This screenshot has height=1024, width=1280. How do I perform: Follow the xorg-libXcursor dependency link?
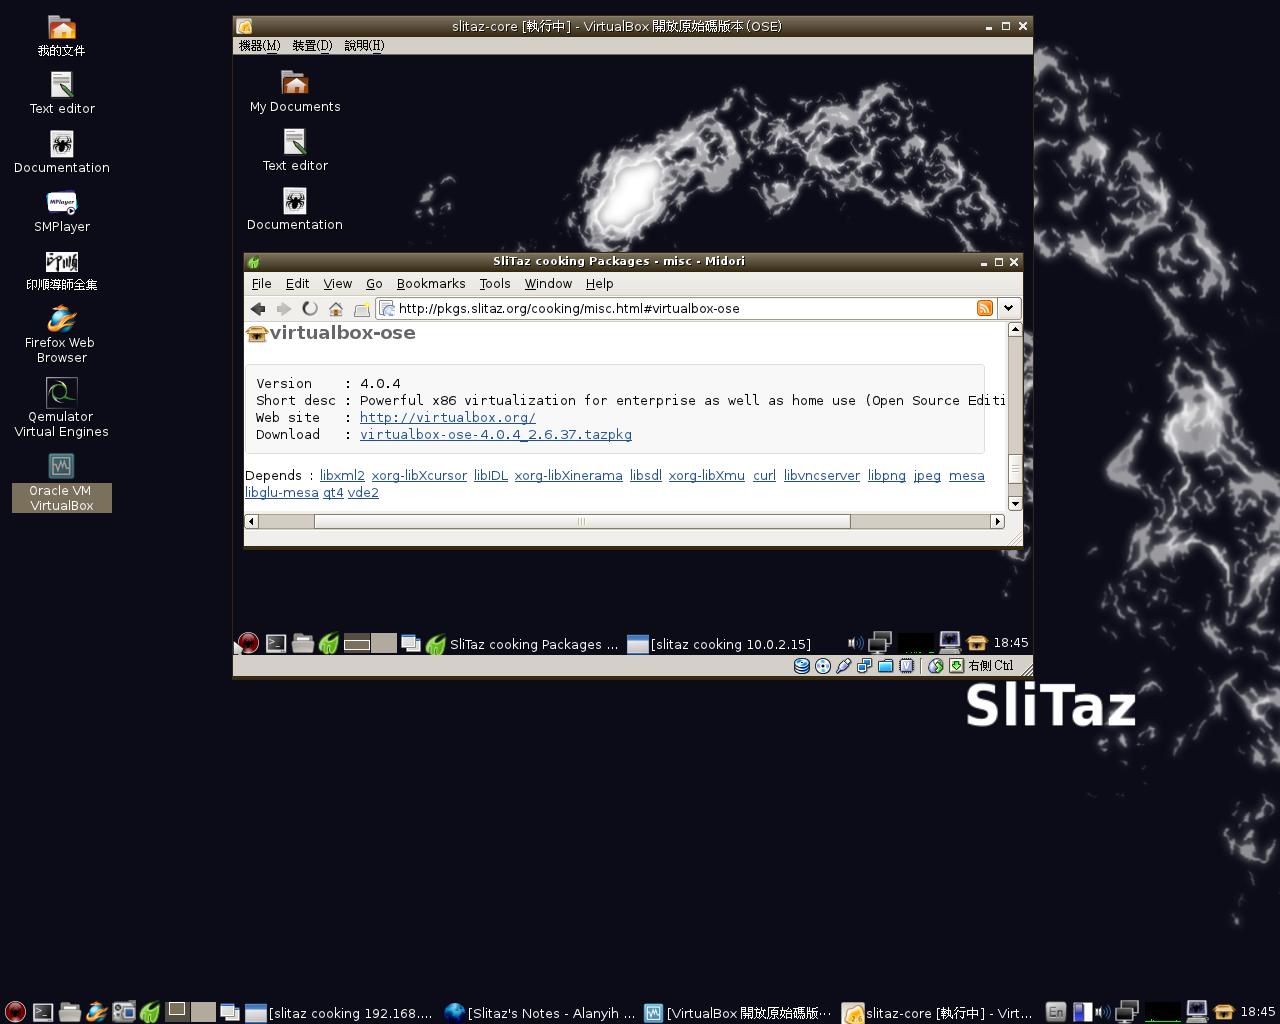click(x=419, y=475)
